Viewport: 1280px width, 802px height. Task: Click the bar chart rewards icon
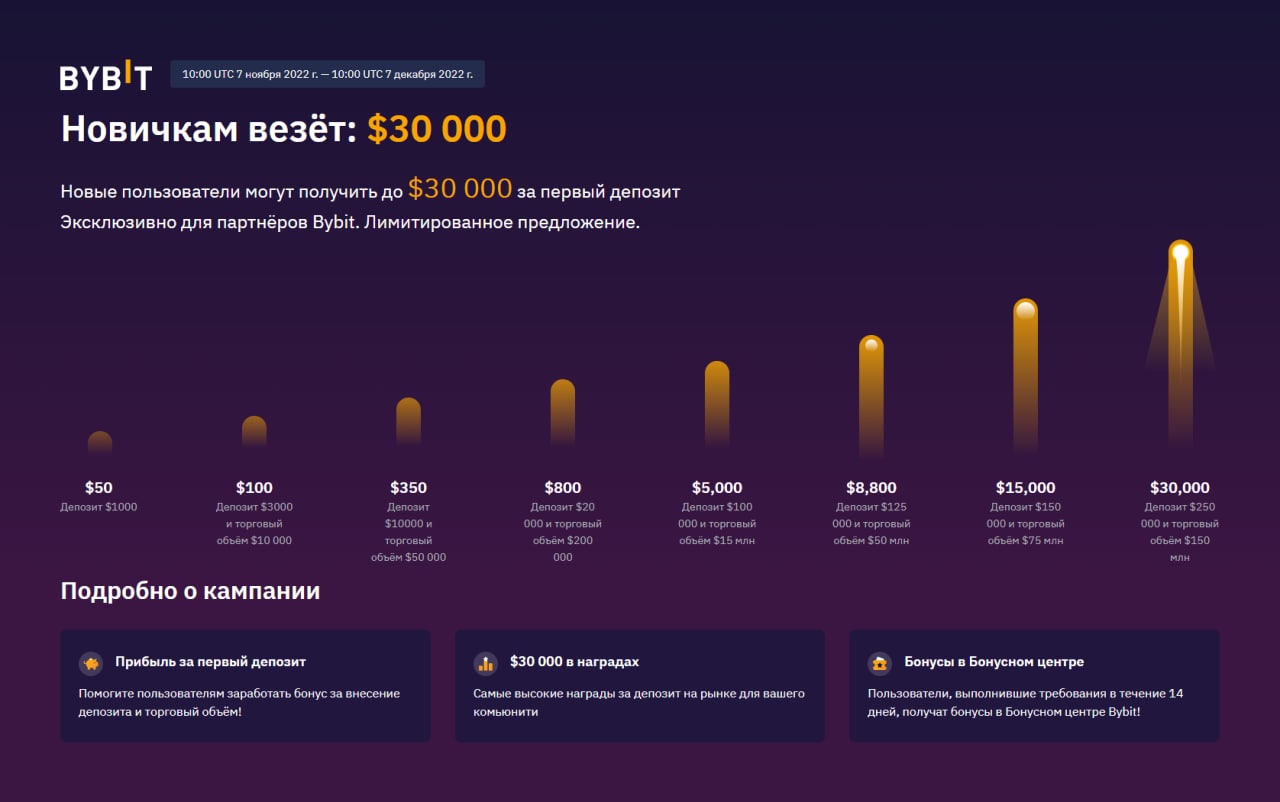pyautogui.click(x=486, y=663)
